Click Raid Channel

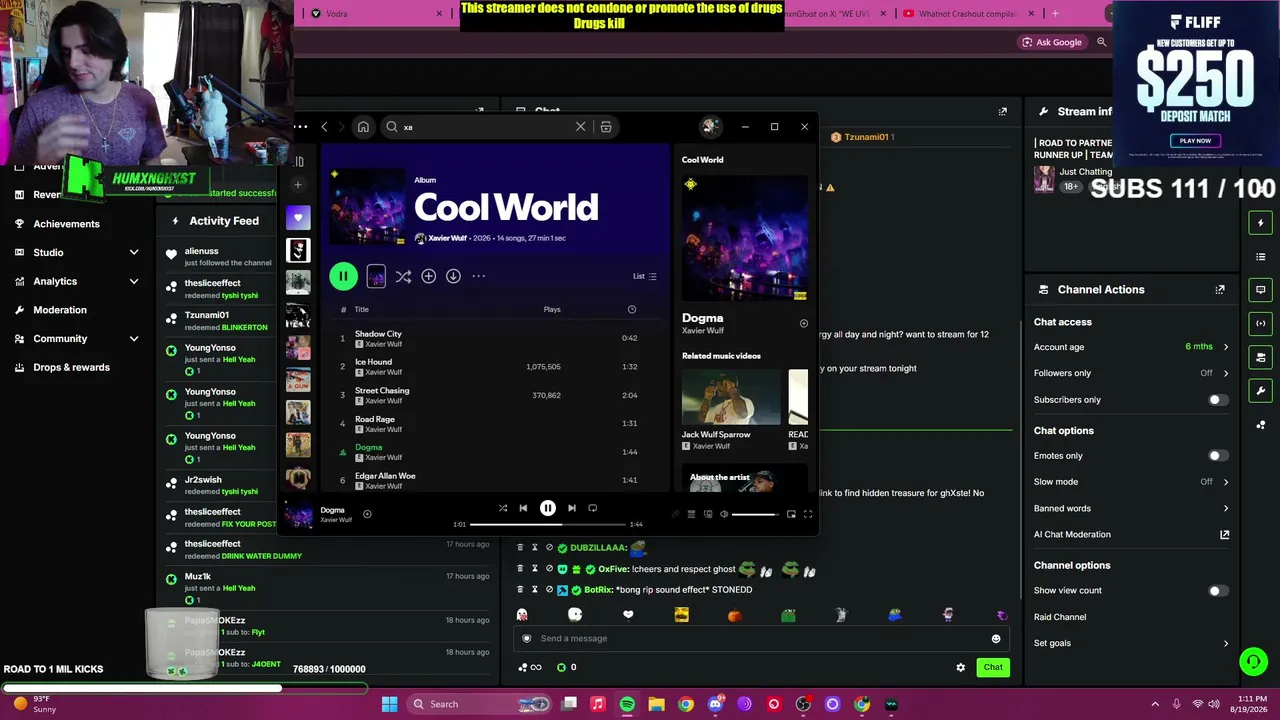(x=1059, y=617)
